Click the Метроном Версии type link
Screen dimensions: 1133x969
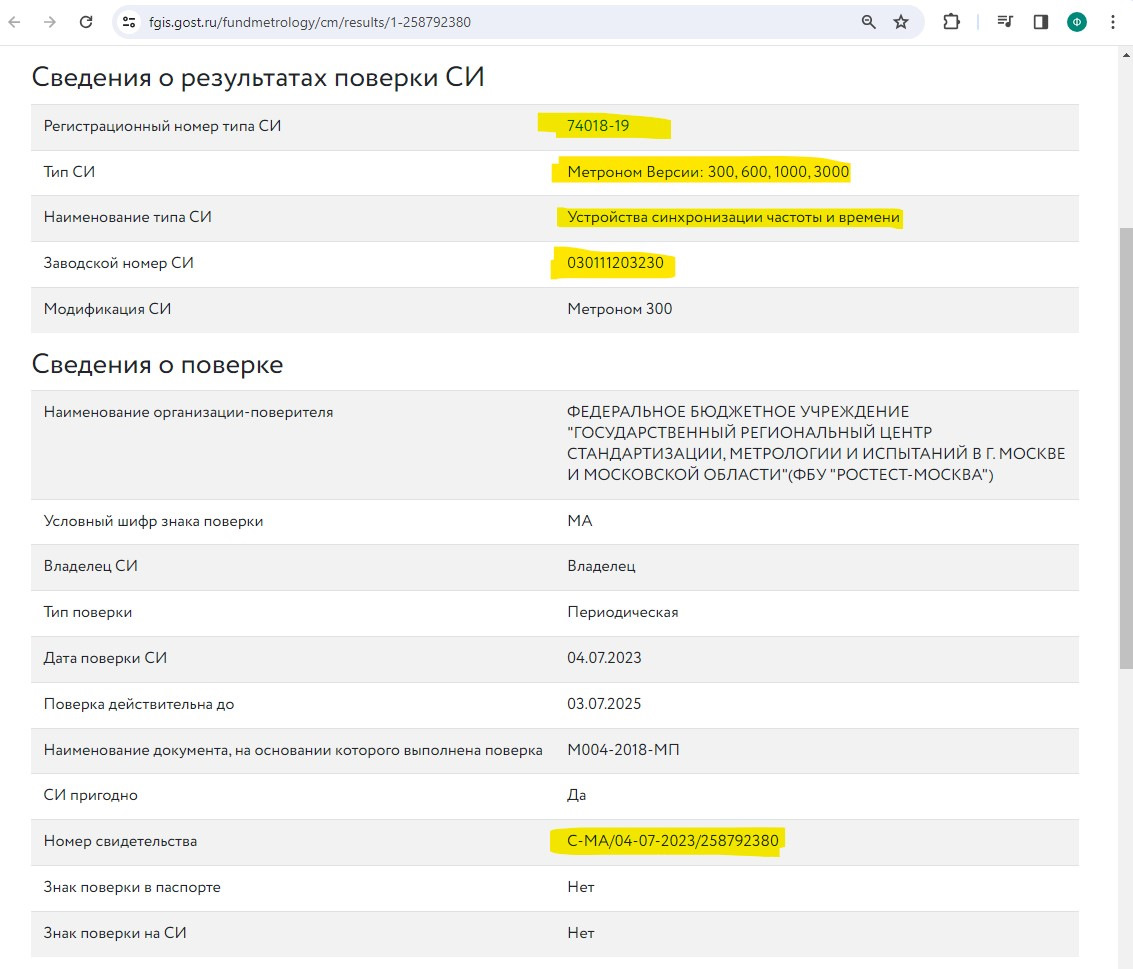708,172
